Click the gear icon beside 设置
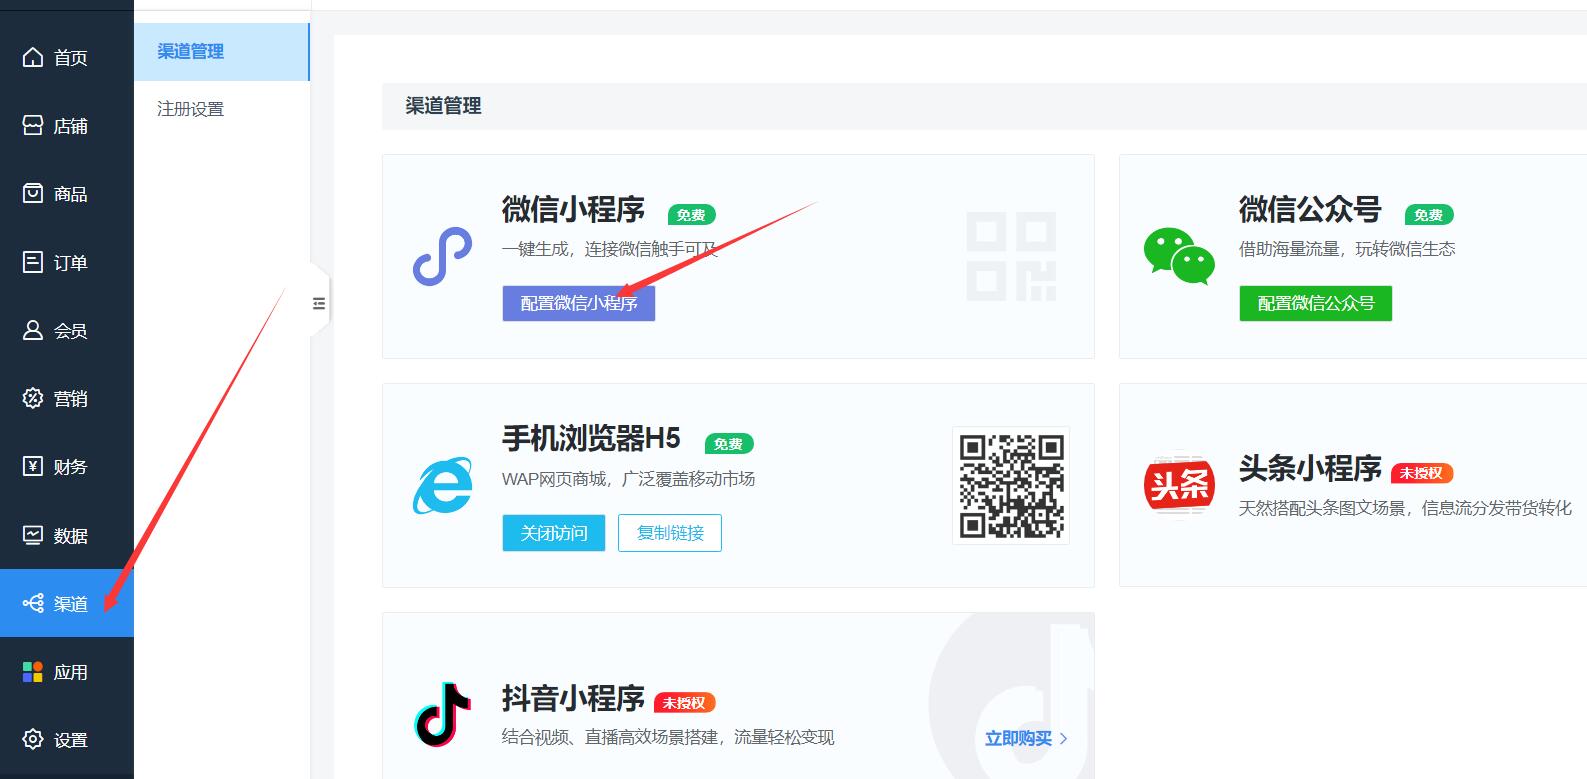This screenshot has width=1587, height=779. pyautogui.click(x=33, y=739)
